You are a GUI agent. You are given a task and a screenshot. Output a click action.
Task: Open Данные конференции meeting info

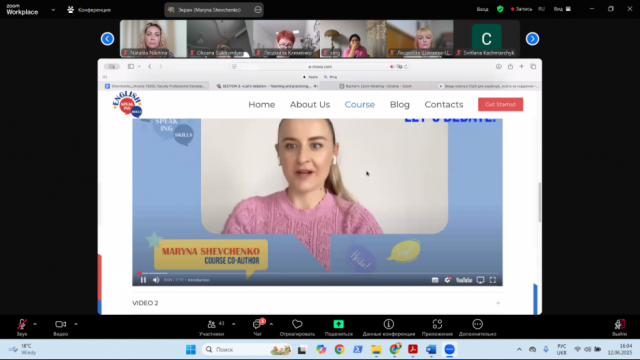coord(389,328)
